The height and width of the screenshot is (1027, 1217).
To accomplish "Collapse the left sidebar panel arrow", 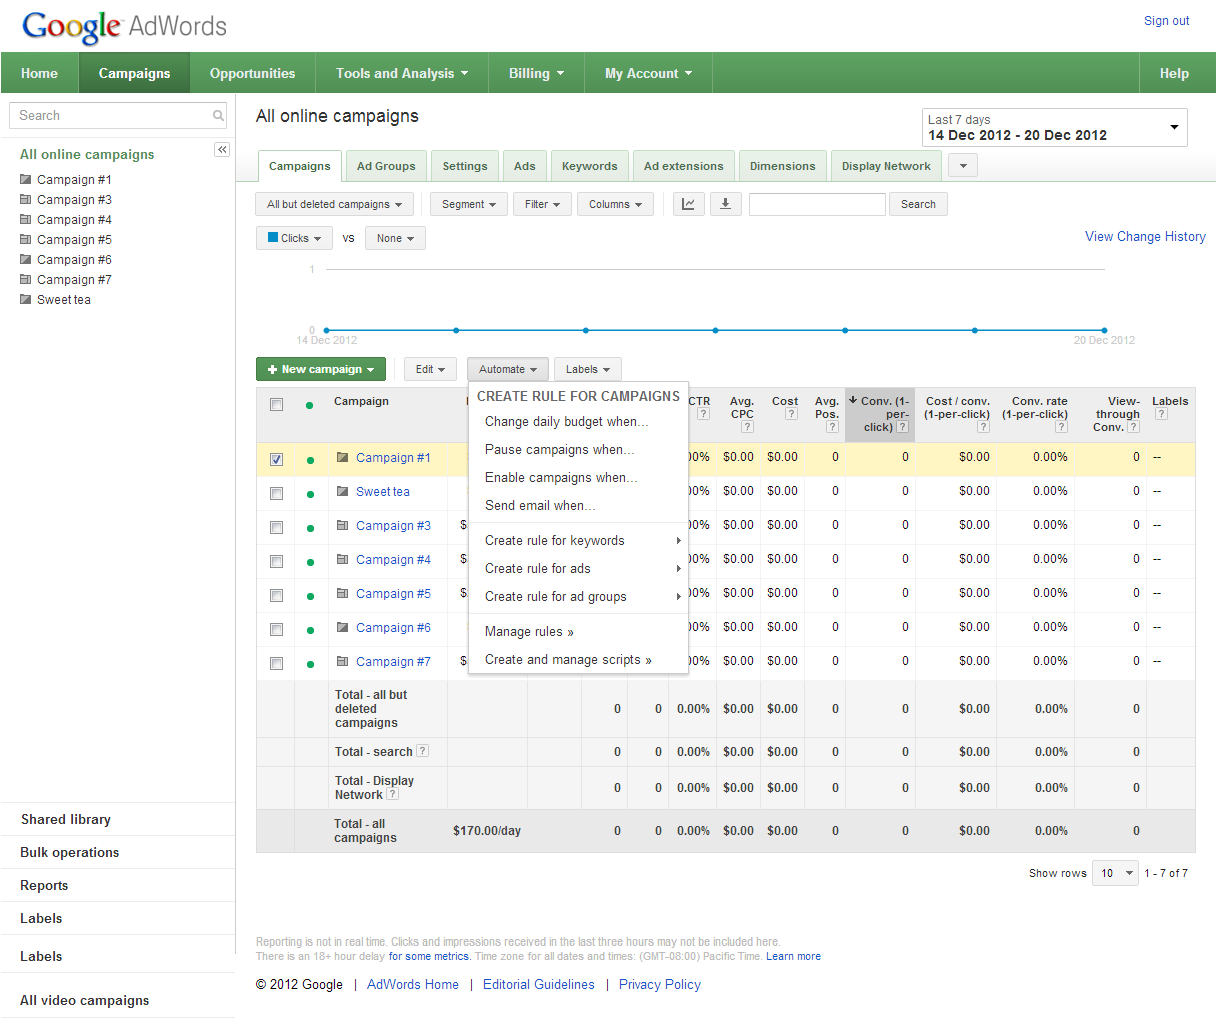I will (x=222, y=150).
